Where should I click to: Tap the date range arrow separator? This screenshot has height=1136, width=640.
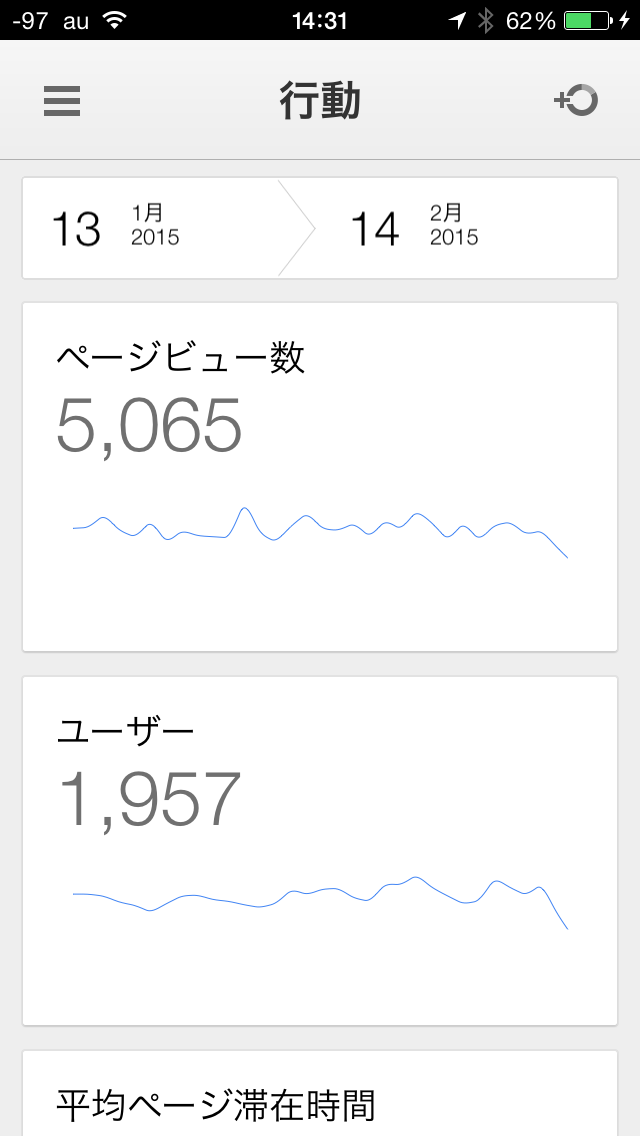[298, 228]
